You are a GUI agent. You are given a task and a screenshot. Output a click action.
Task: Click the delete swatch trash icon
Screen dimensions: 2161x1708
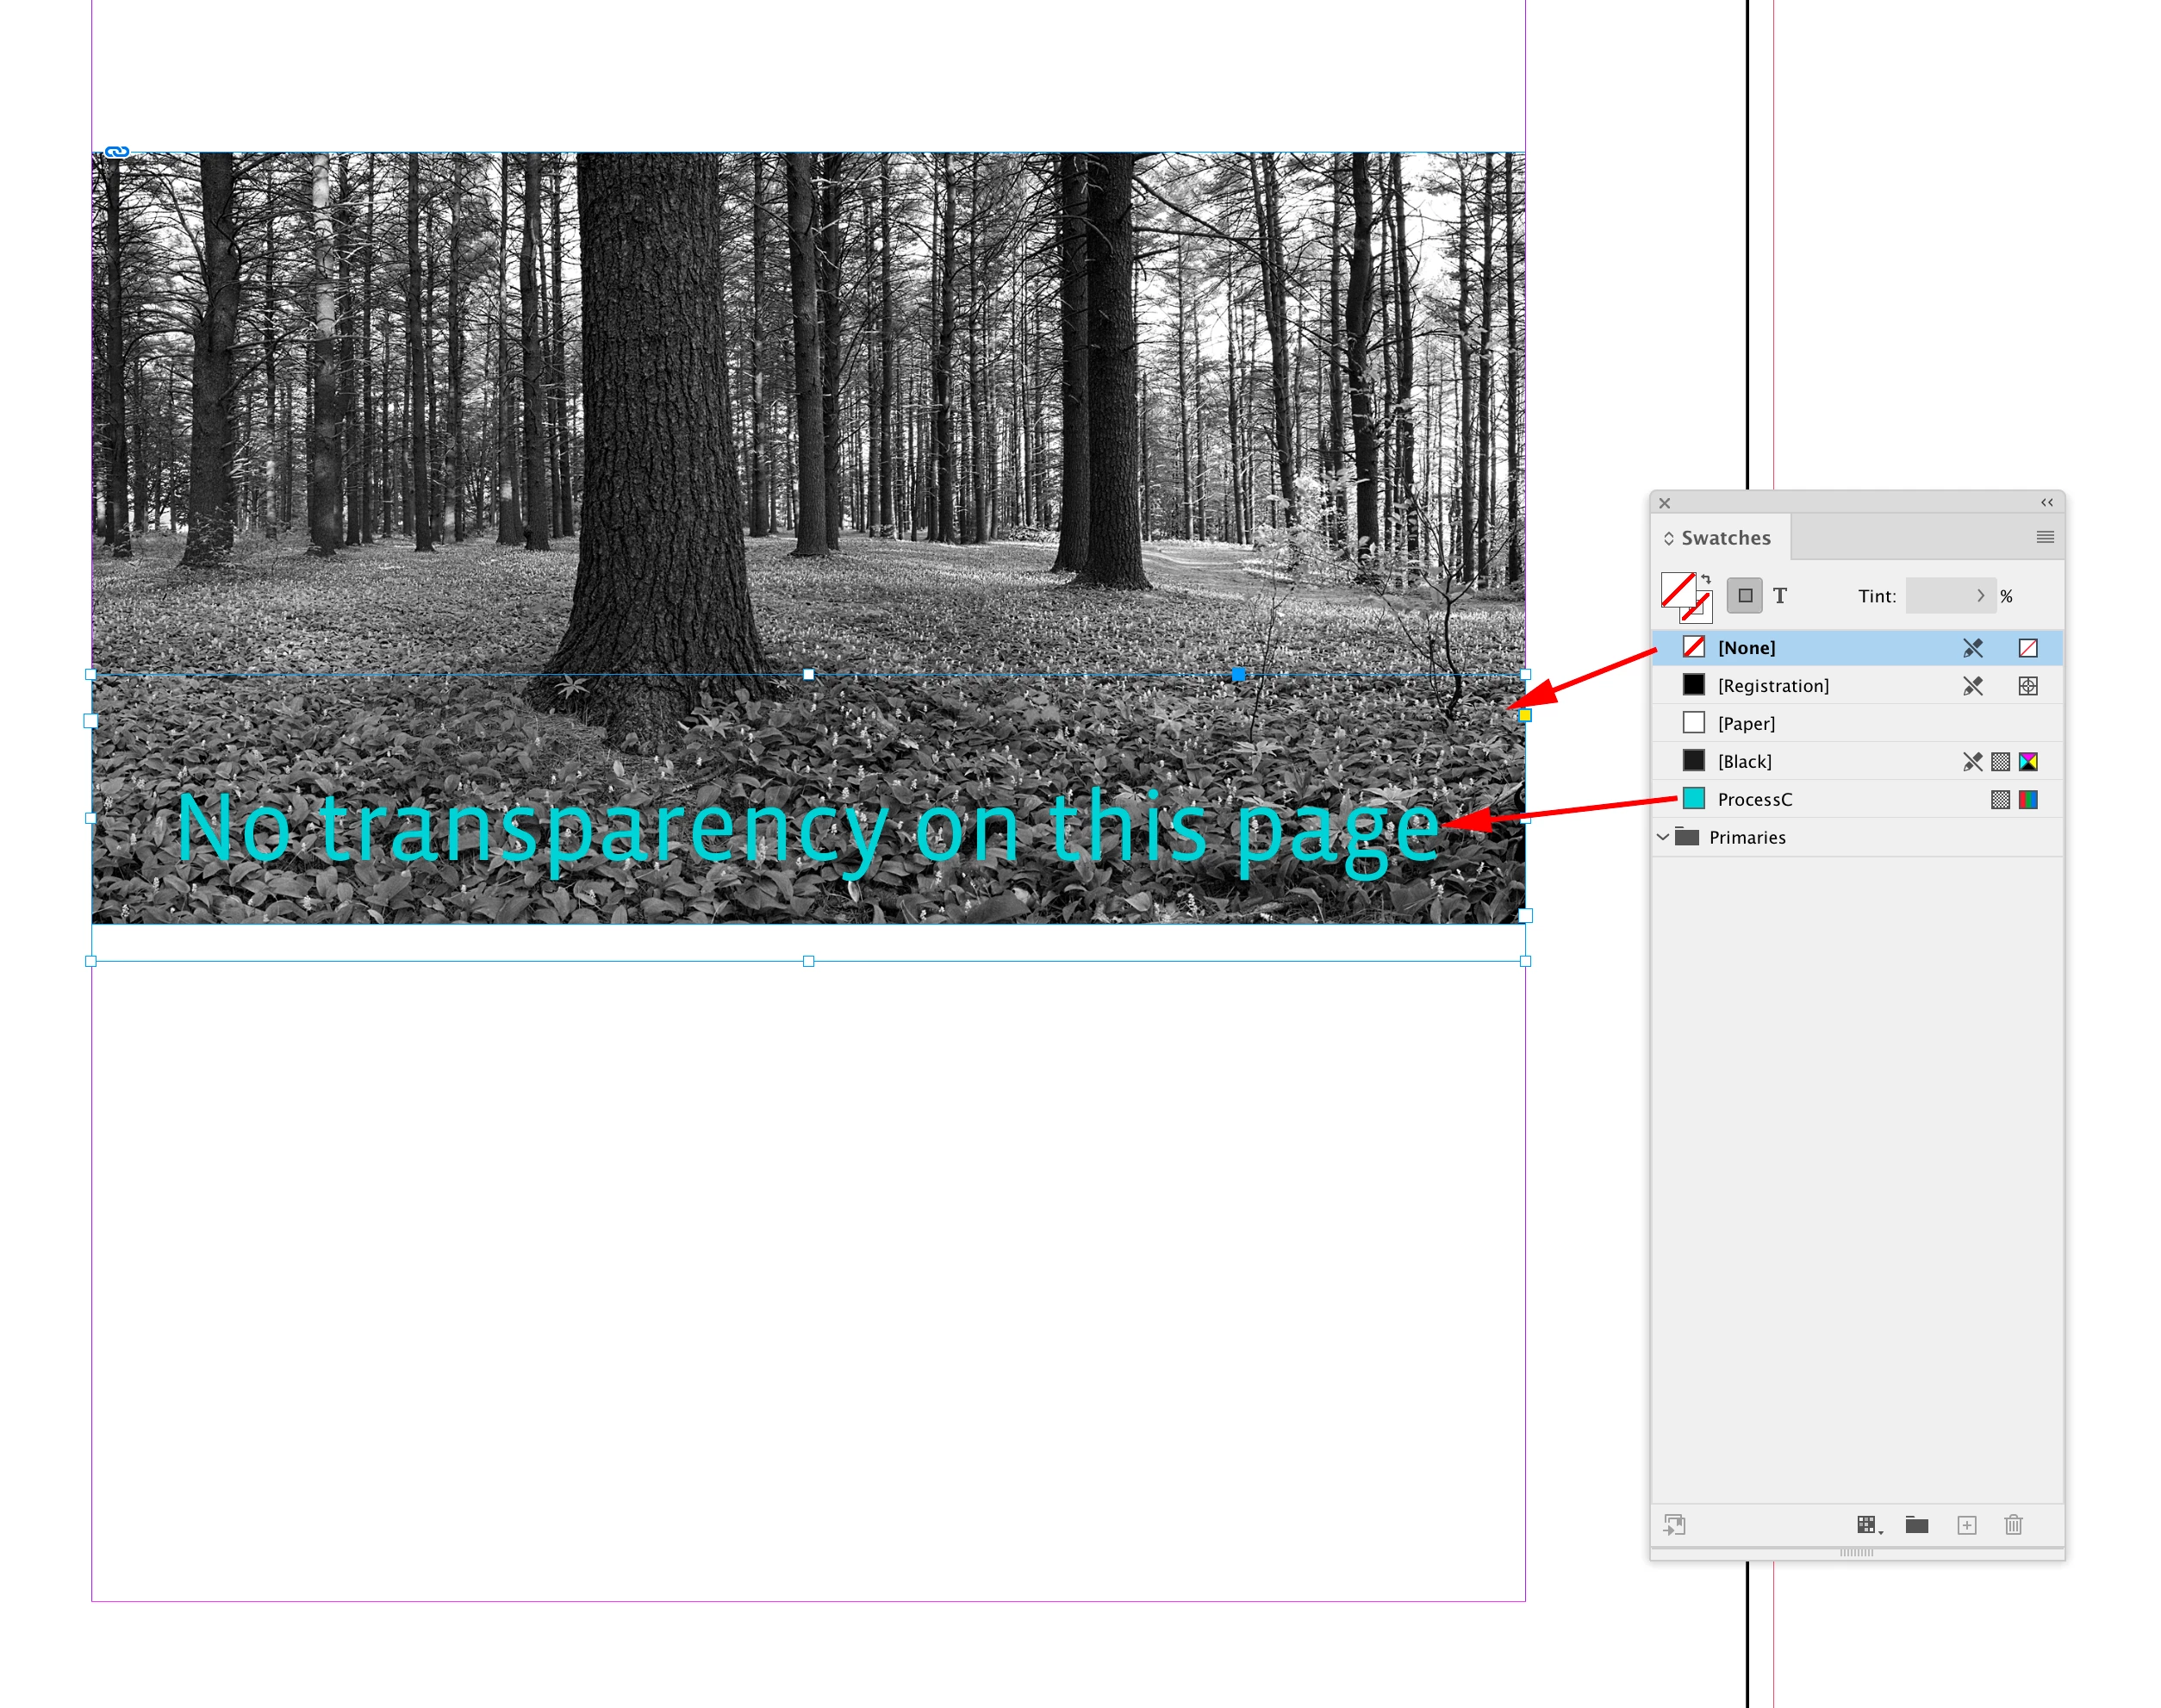pyautogui.click(x=2013, y=1524)
